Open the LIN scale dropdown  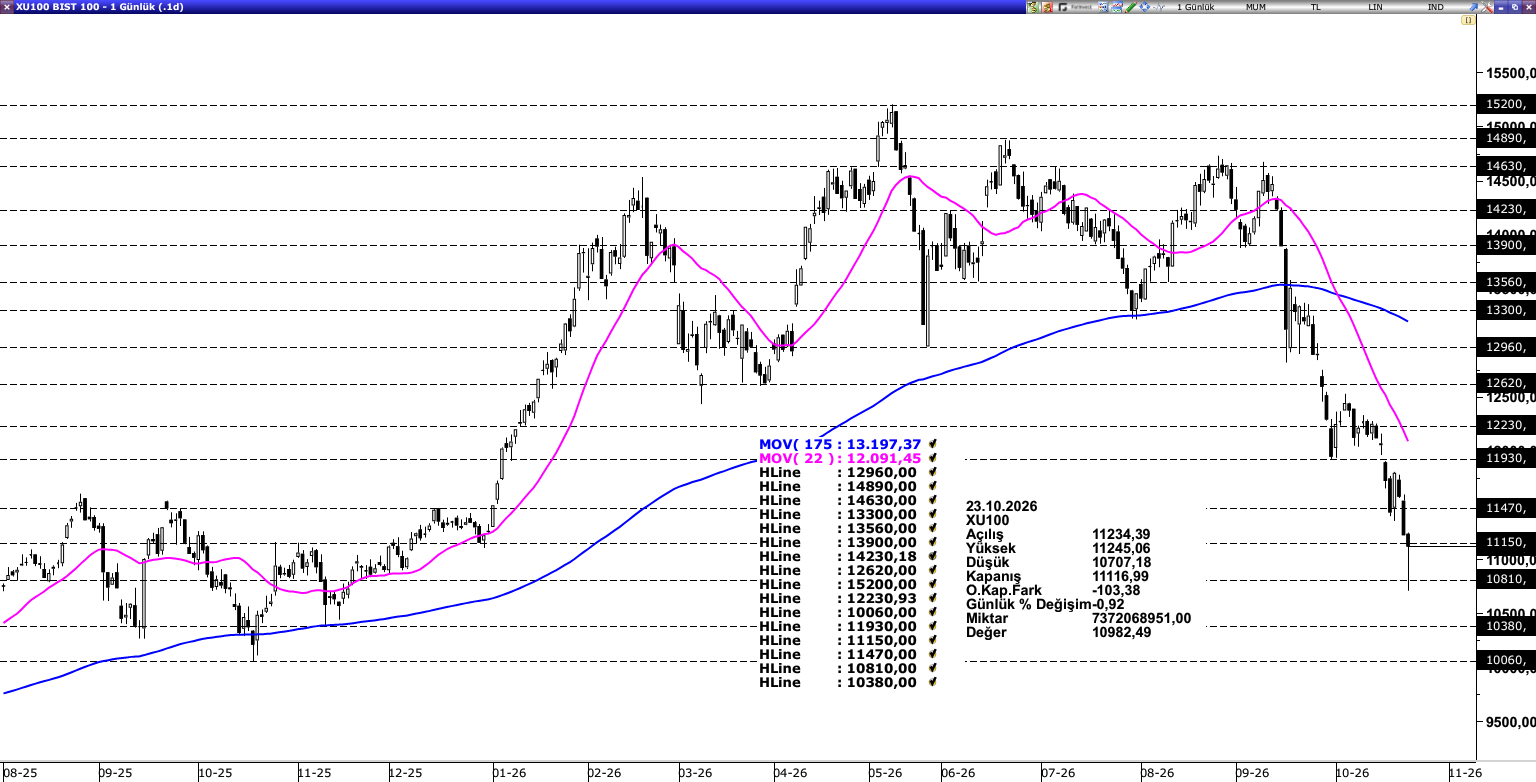pos(1376,7)
